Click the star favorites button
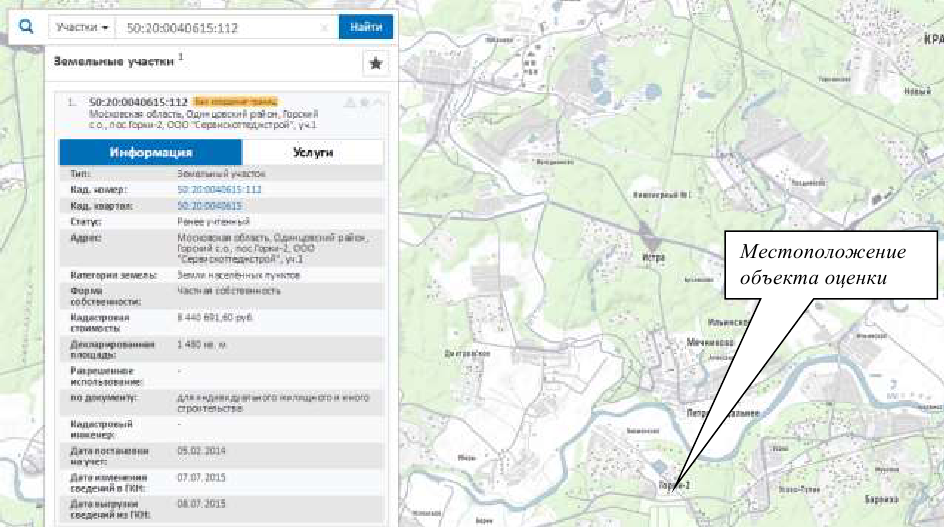The image size is (944, 527). click(375, 63)
